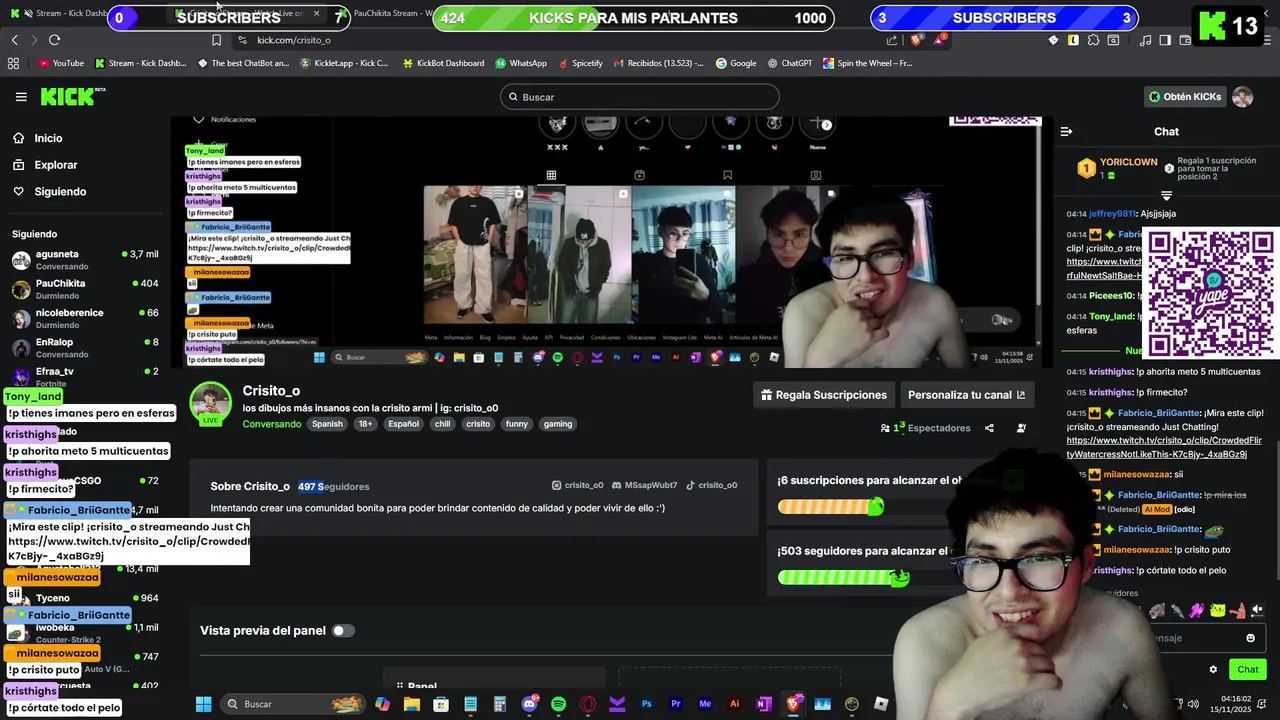Select the gaming tag chip
1280x720 pixels.
[x=558, y=424]
